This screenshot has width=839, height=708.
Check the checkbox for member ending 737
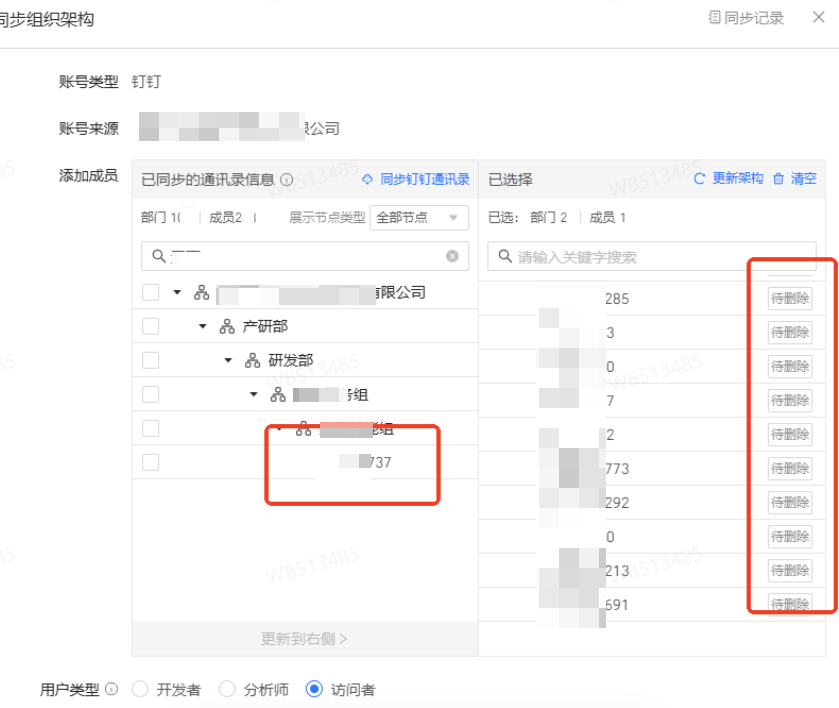[150, 462]
